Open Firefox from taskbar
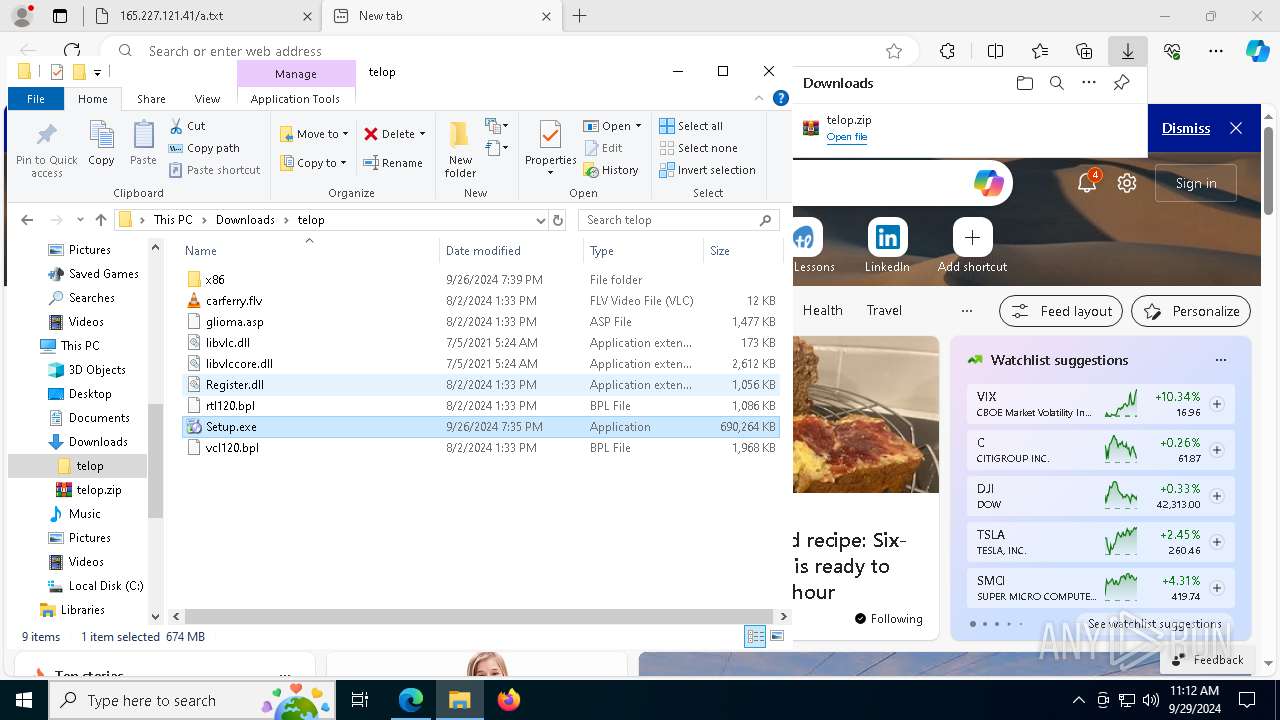The width and height of the screenshot is (1280, 720). point(508,700)
